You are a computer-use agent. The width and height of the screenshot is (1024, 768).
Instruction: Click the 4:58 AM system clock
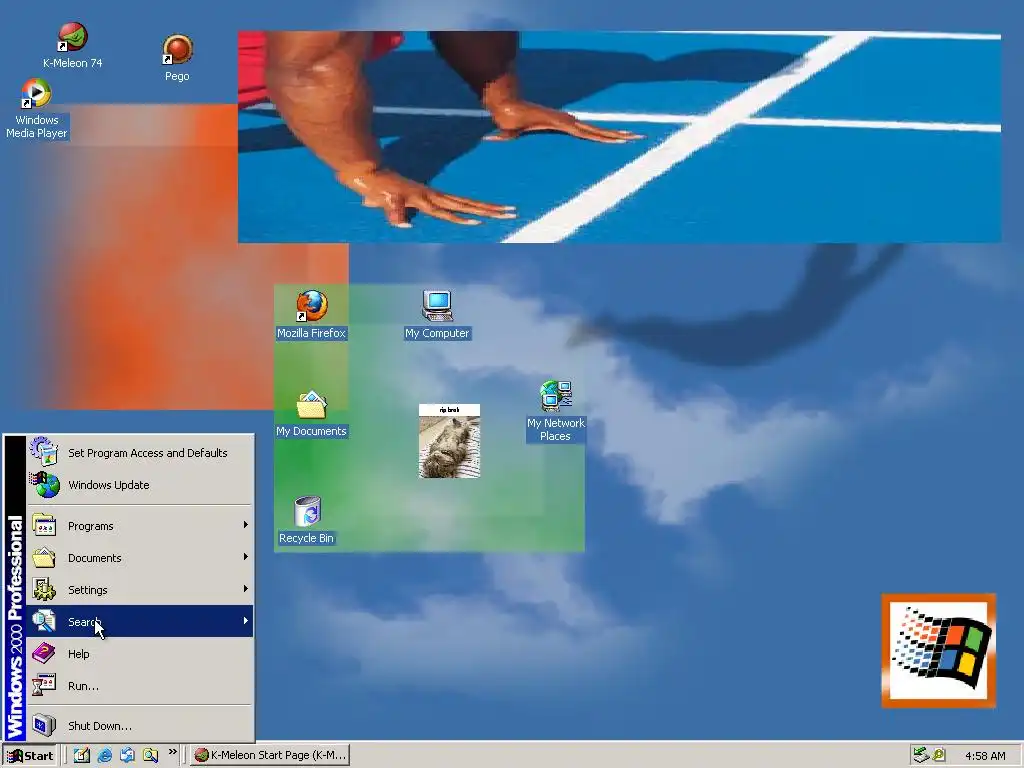pos(985,756)
